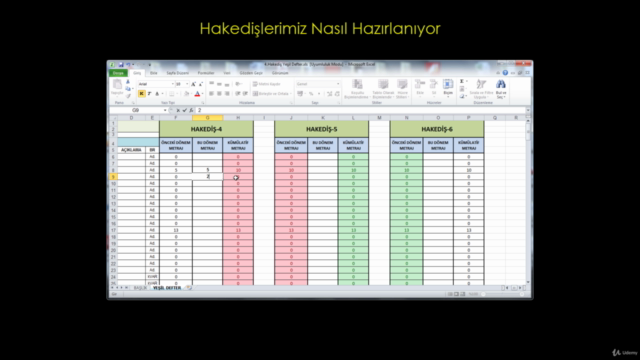
Task: Increase font size with the larger A icon
Action: pos(193,84)
